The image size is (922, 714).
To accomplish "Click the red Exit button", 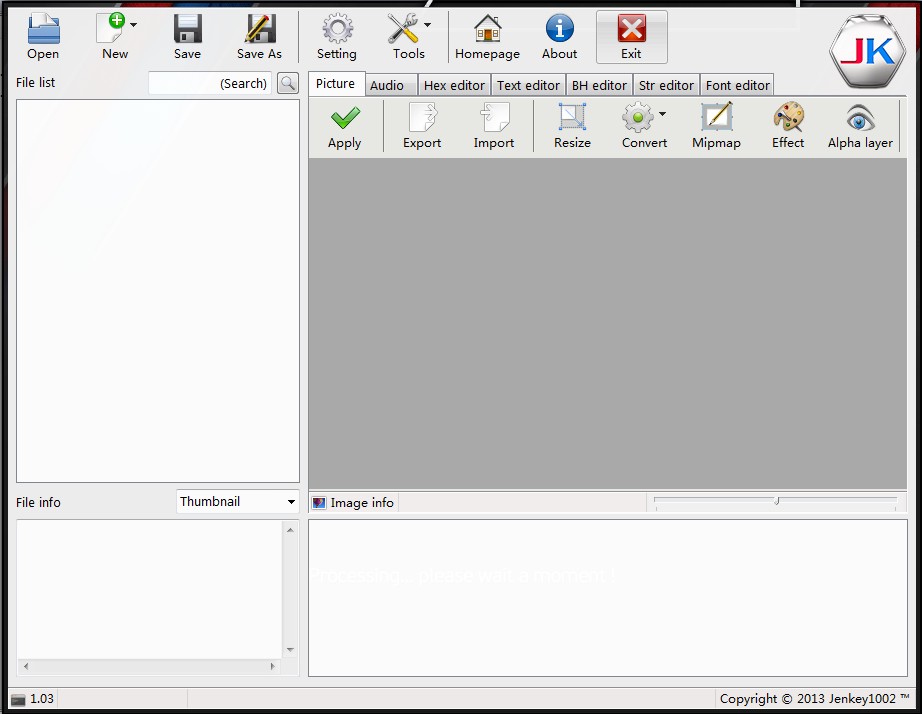I will [632, 36].
